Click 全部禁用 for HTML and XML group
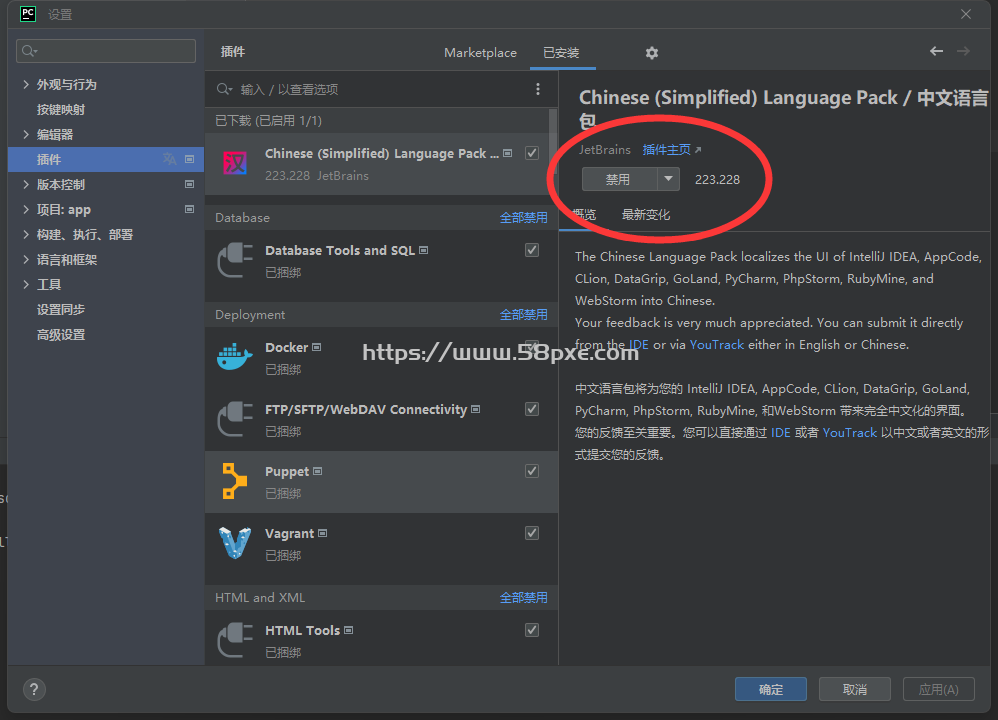998x720 pixels. coord(523,598)
